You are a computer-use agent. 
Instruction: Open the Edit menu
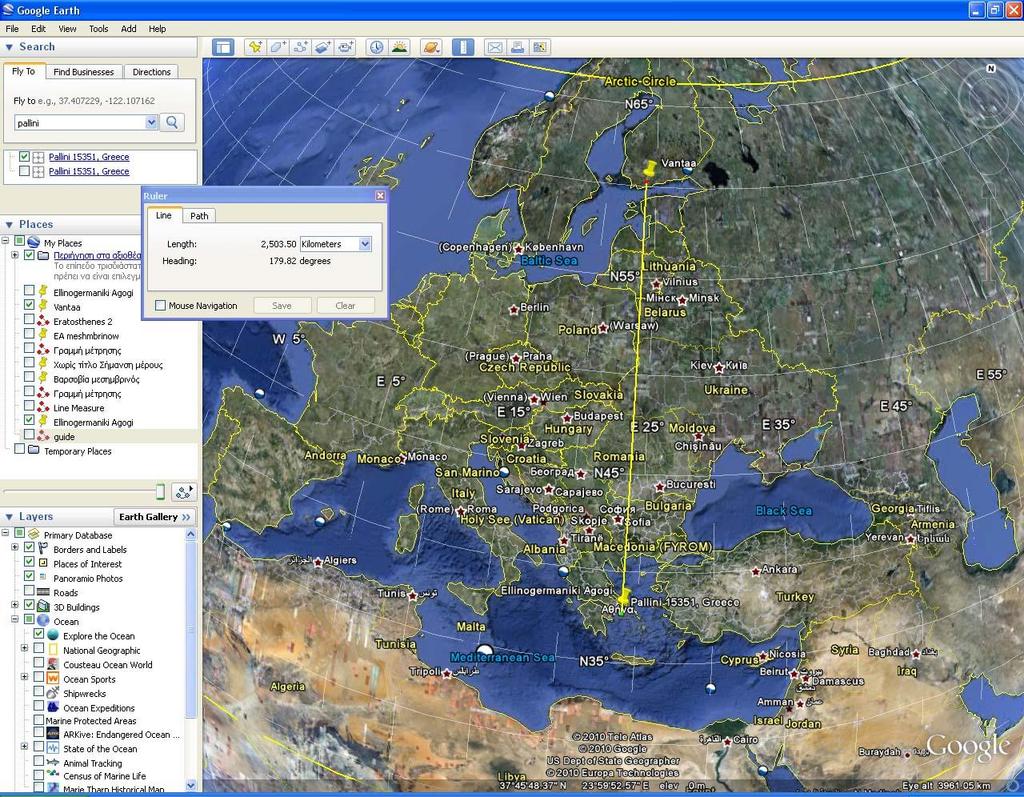click(39, 29)
